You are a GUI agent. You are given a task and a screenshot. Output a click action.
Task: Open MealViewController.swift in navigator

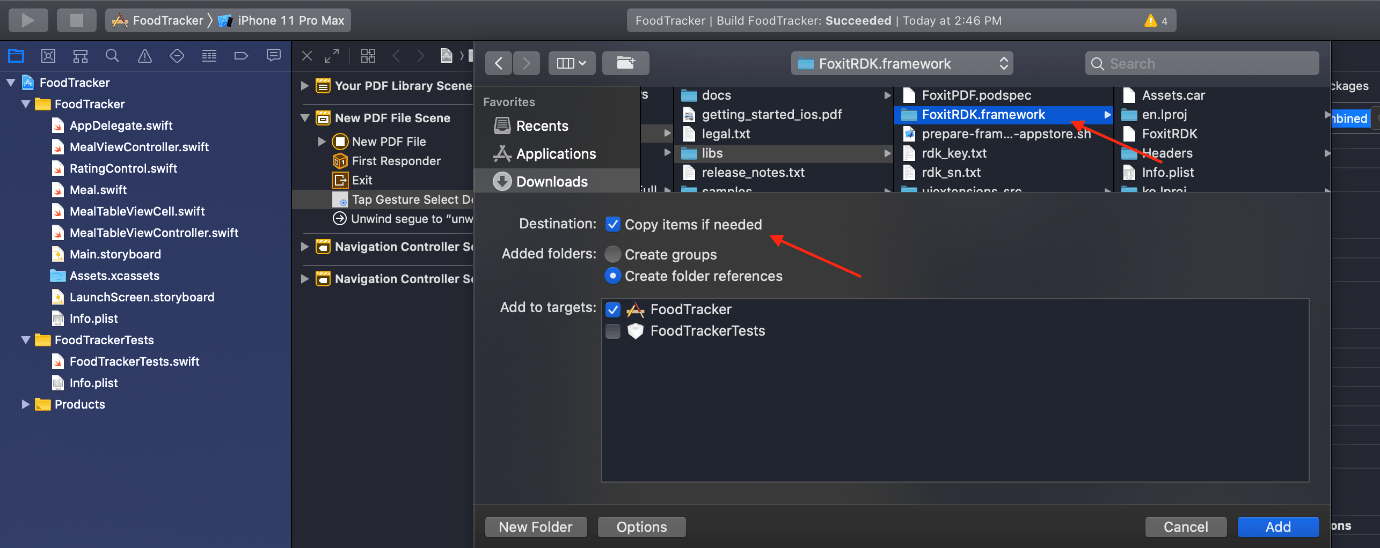[139, 147]
